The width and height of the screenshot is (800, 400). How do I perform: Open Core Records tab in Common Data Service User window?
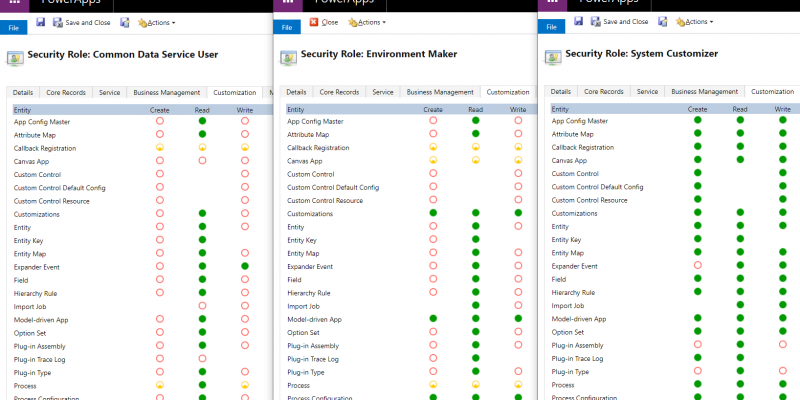coord(66,92)
